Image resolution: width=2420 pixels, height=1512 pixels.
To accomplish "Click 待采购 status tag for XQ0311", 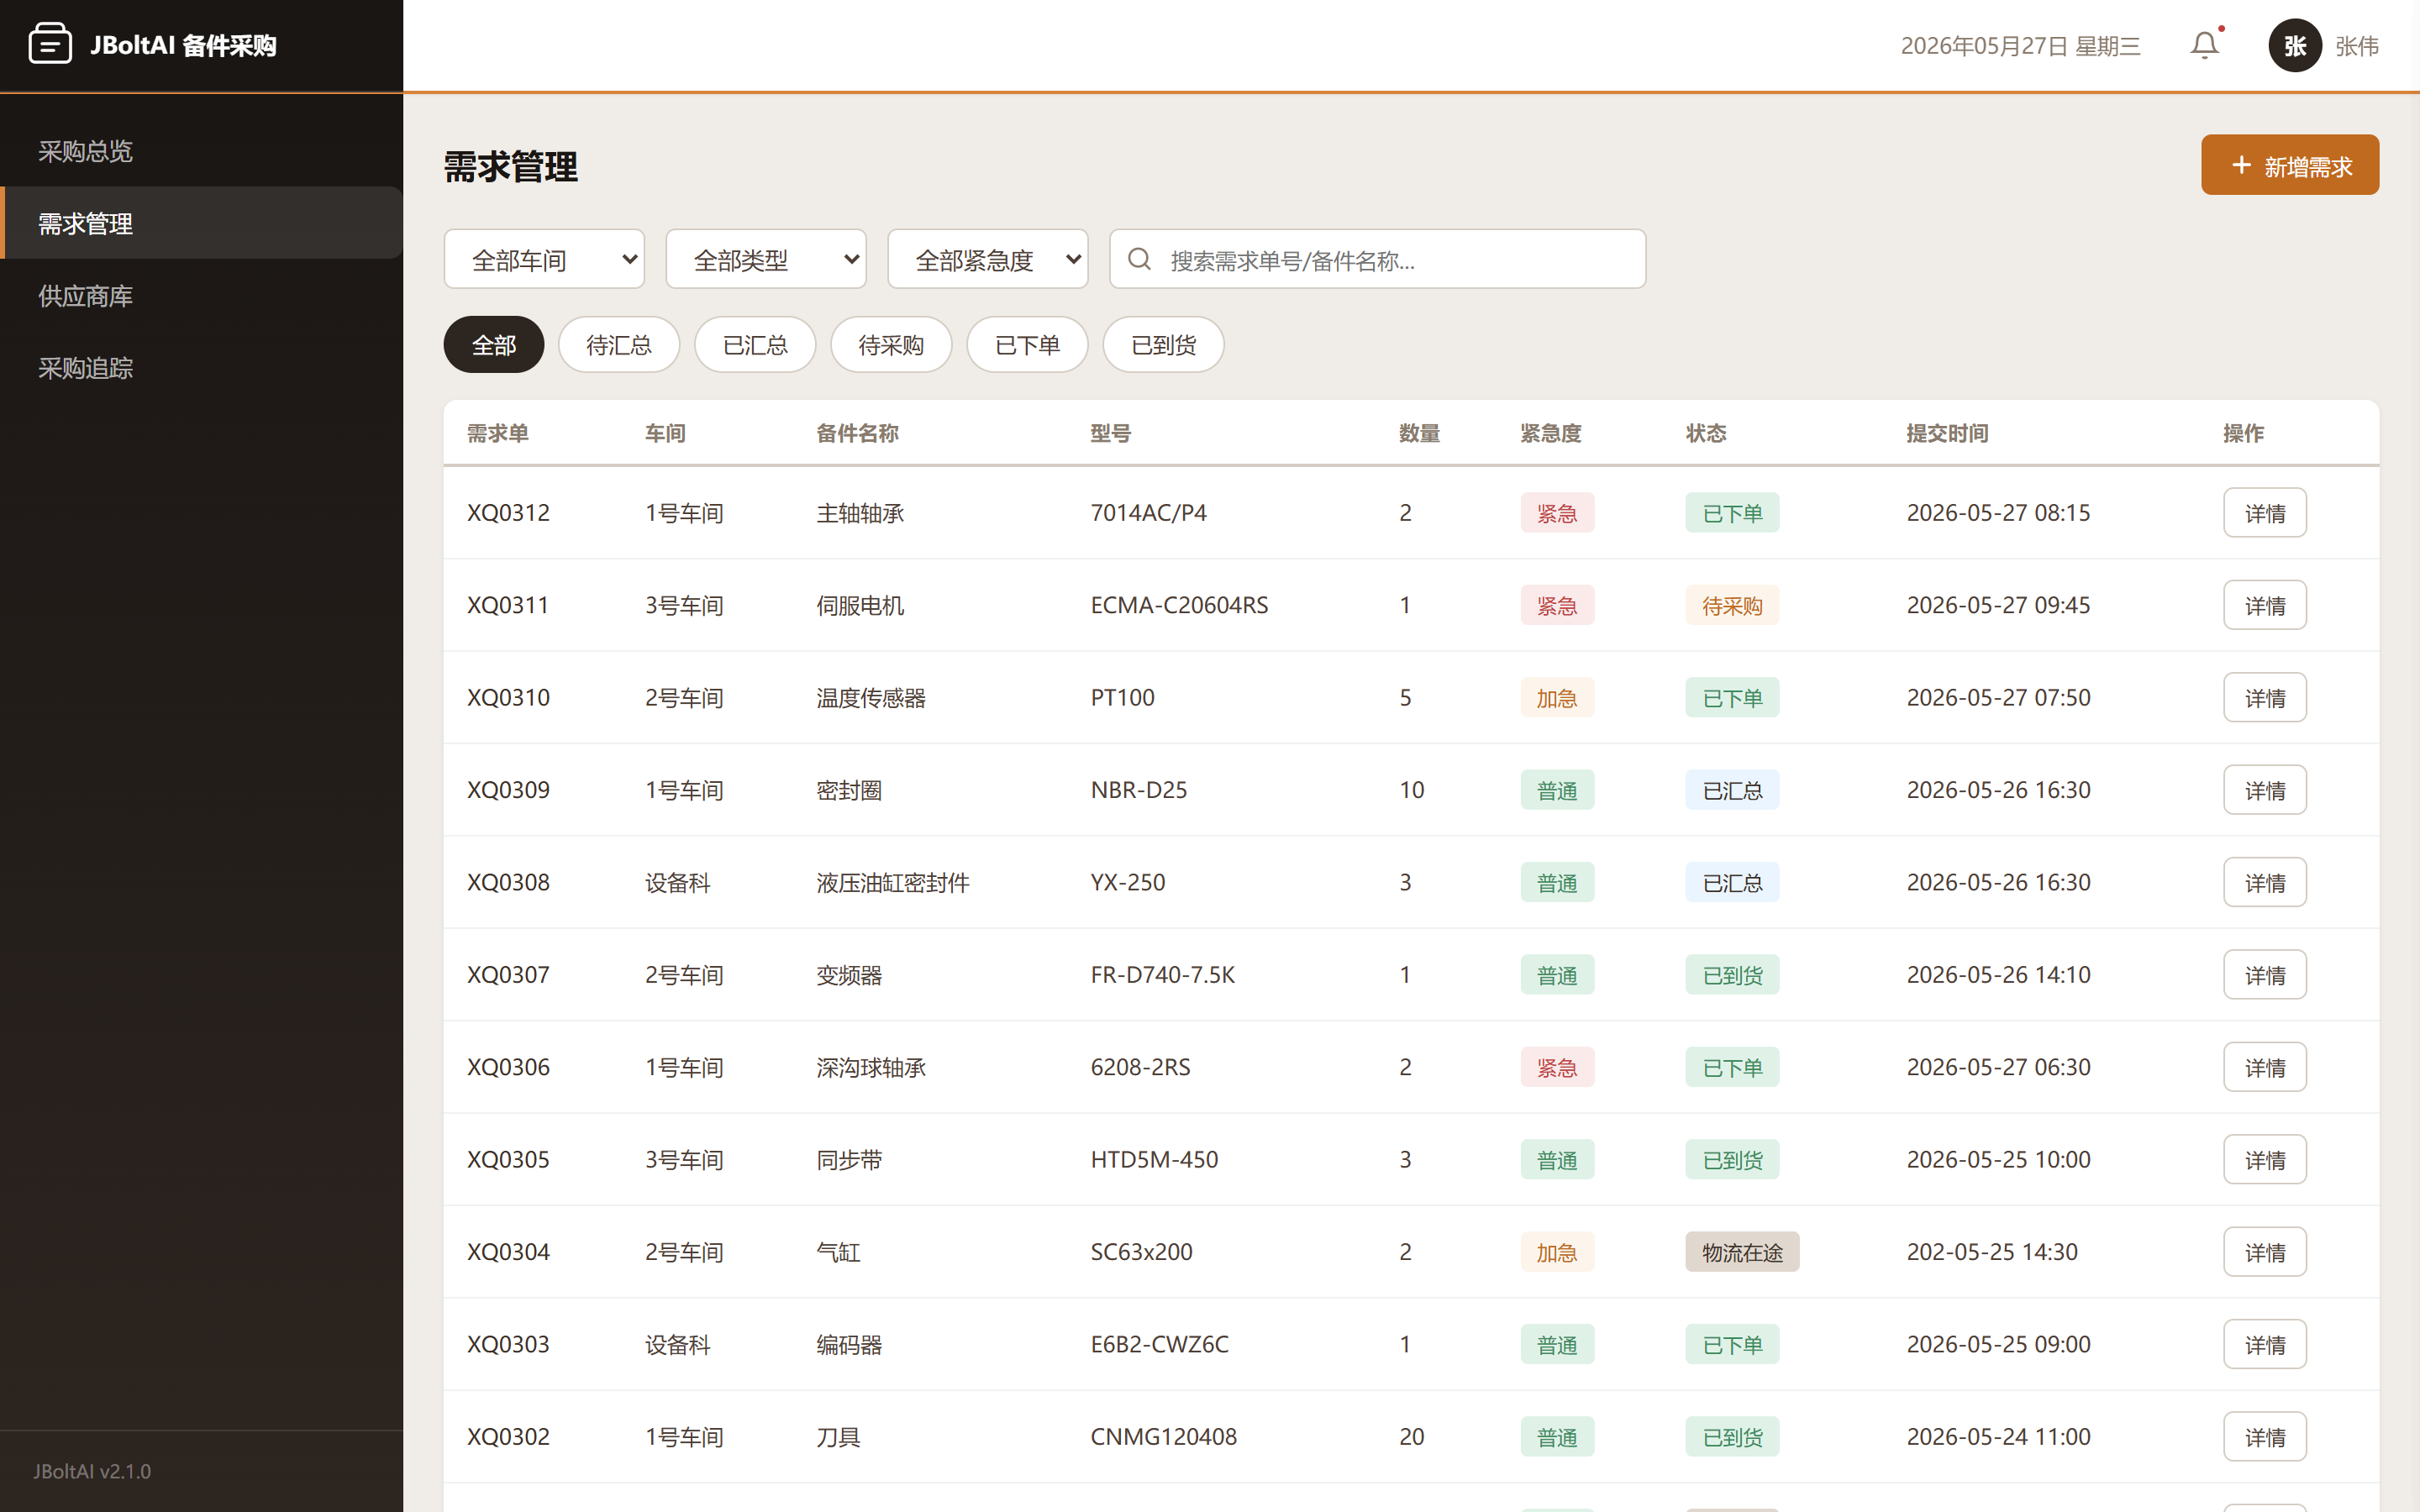I will pos(1732,605).
